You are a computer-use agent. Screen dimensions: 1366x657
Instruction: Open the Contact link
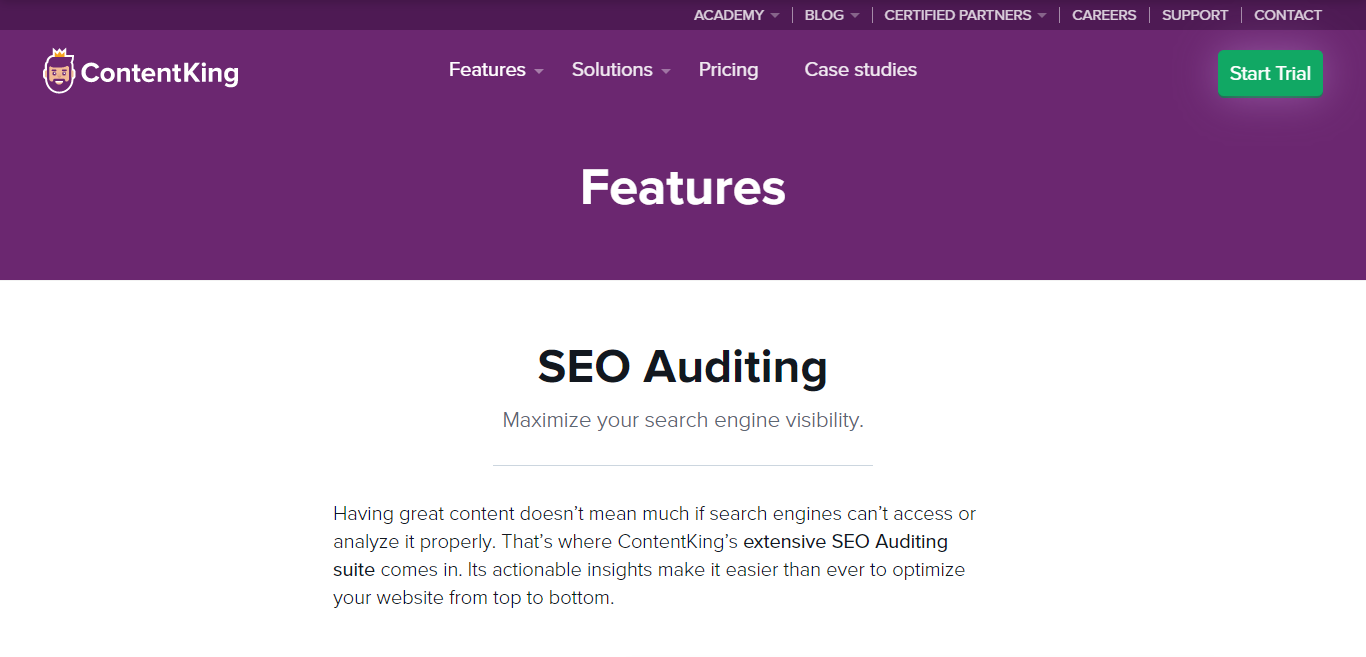(1288, 15)
